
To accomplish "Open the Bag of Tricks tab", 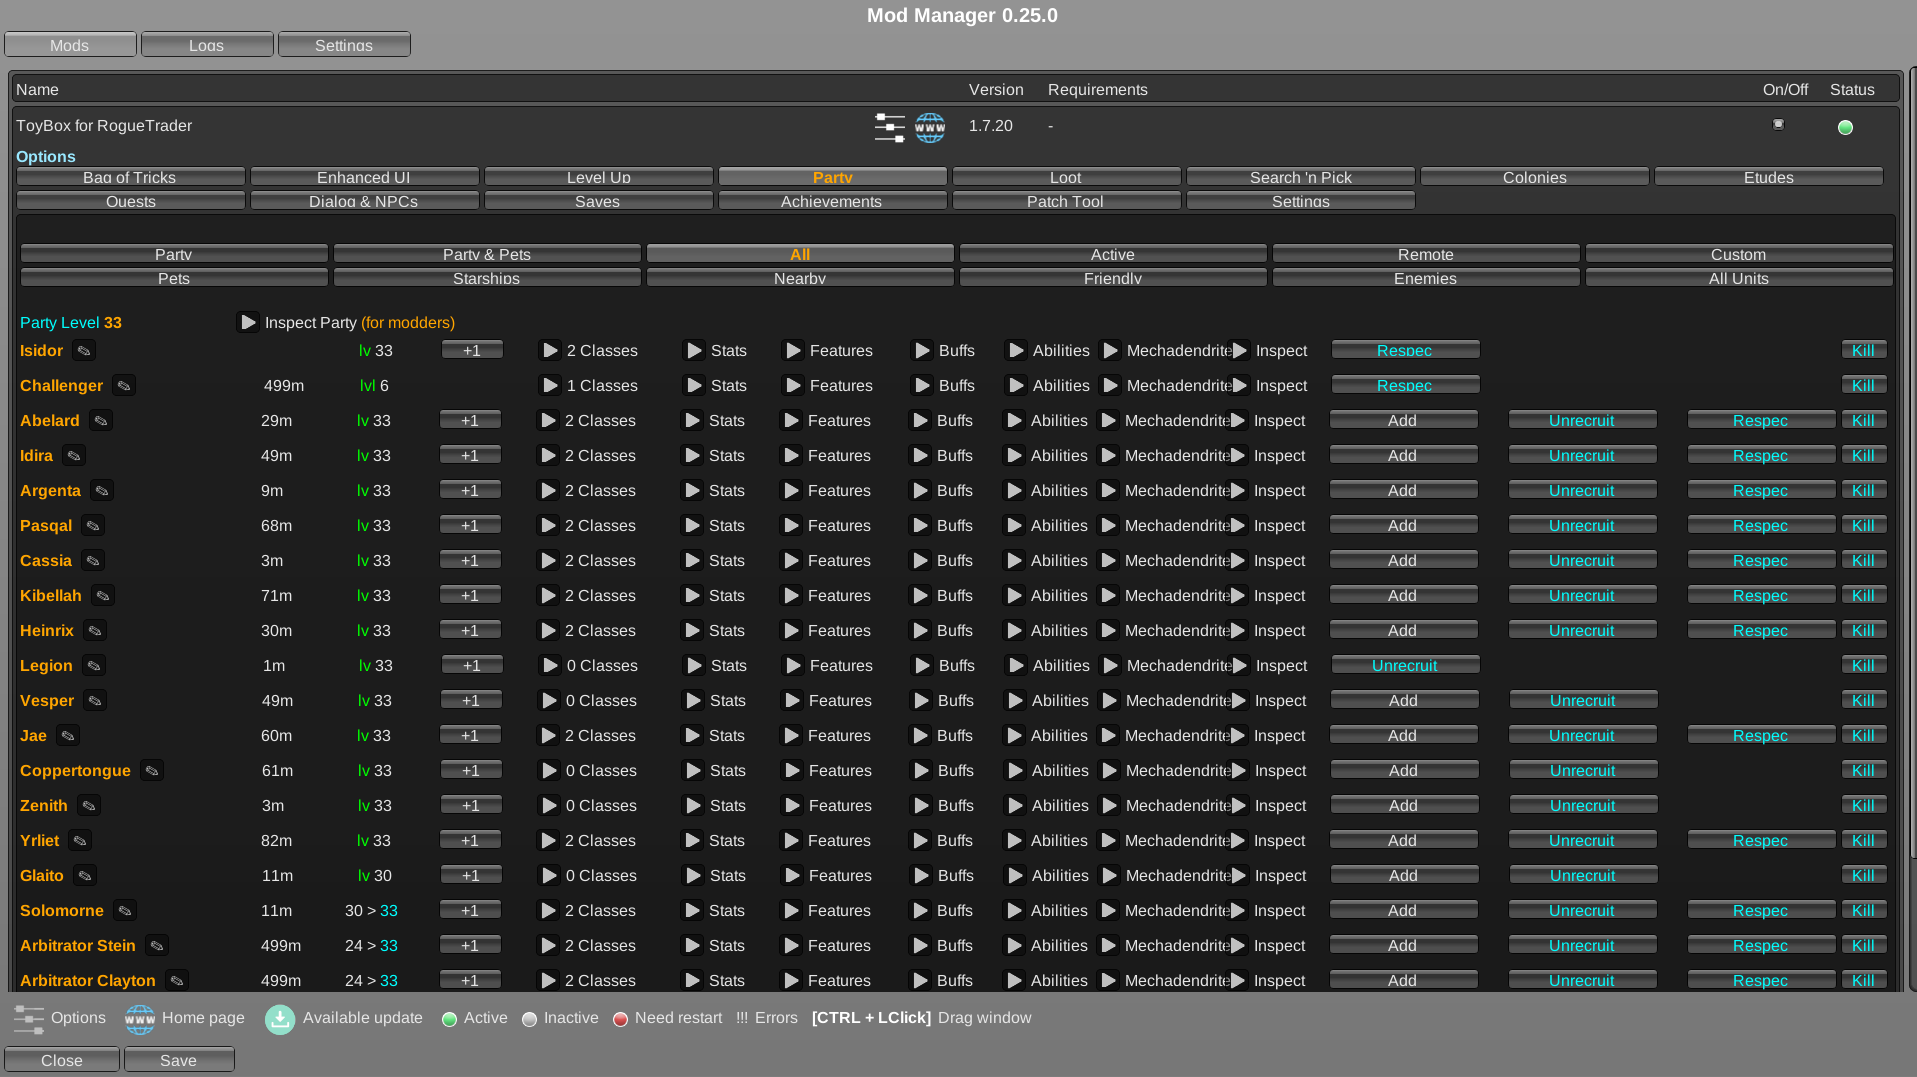I will [x=130, y=177].
